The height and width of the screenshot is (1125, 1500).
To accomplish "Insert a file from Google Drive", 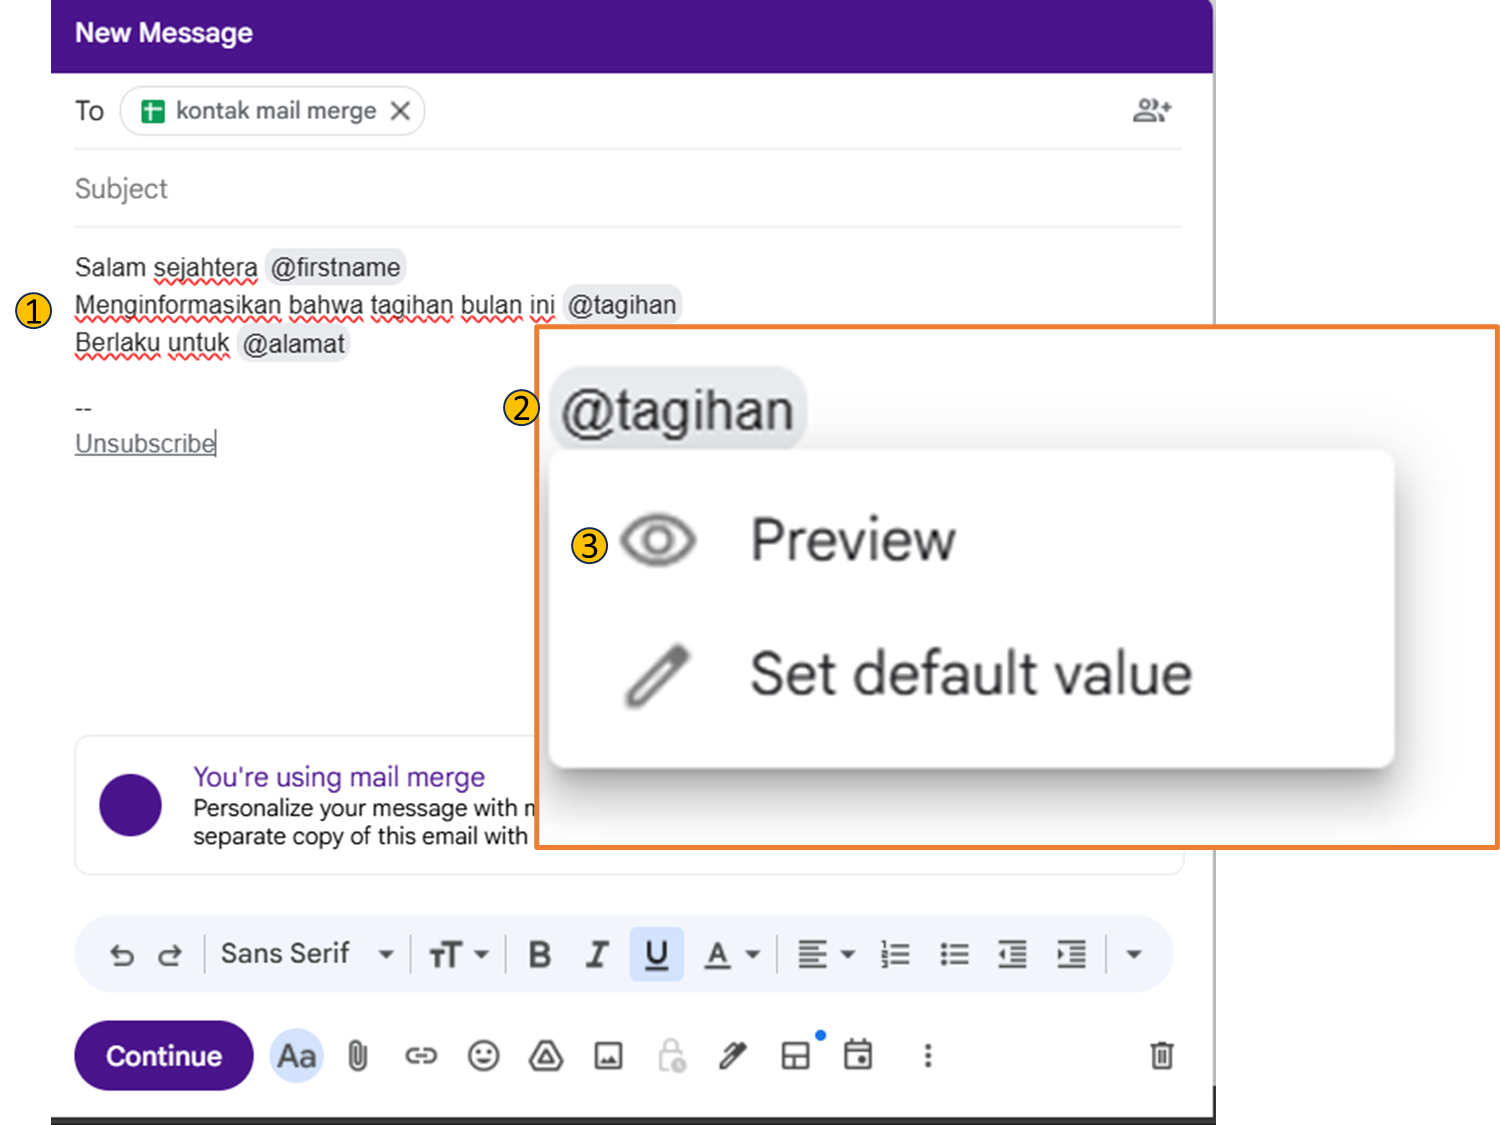I will tap(546, 1056).
